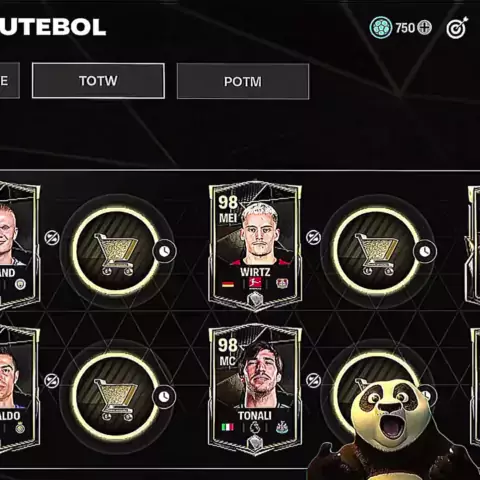Select the partially visible tab left of TOTW
Viewport: 480px width, 480px height.
[x=9, y=81]
